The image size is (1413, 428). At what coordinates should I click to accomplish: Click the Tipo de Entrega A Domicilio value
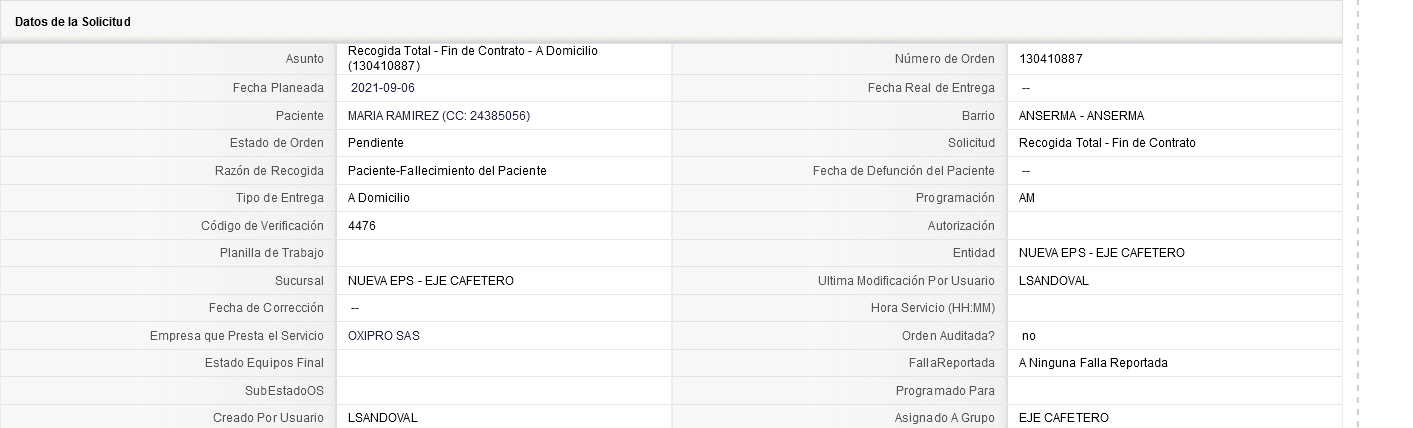[379, 198]
